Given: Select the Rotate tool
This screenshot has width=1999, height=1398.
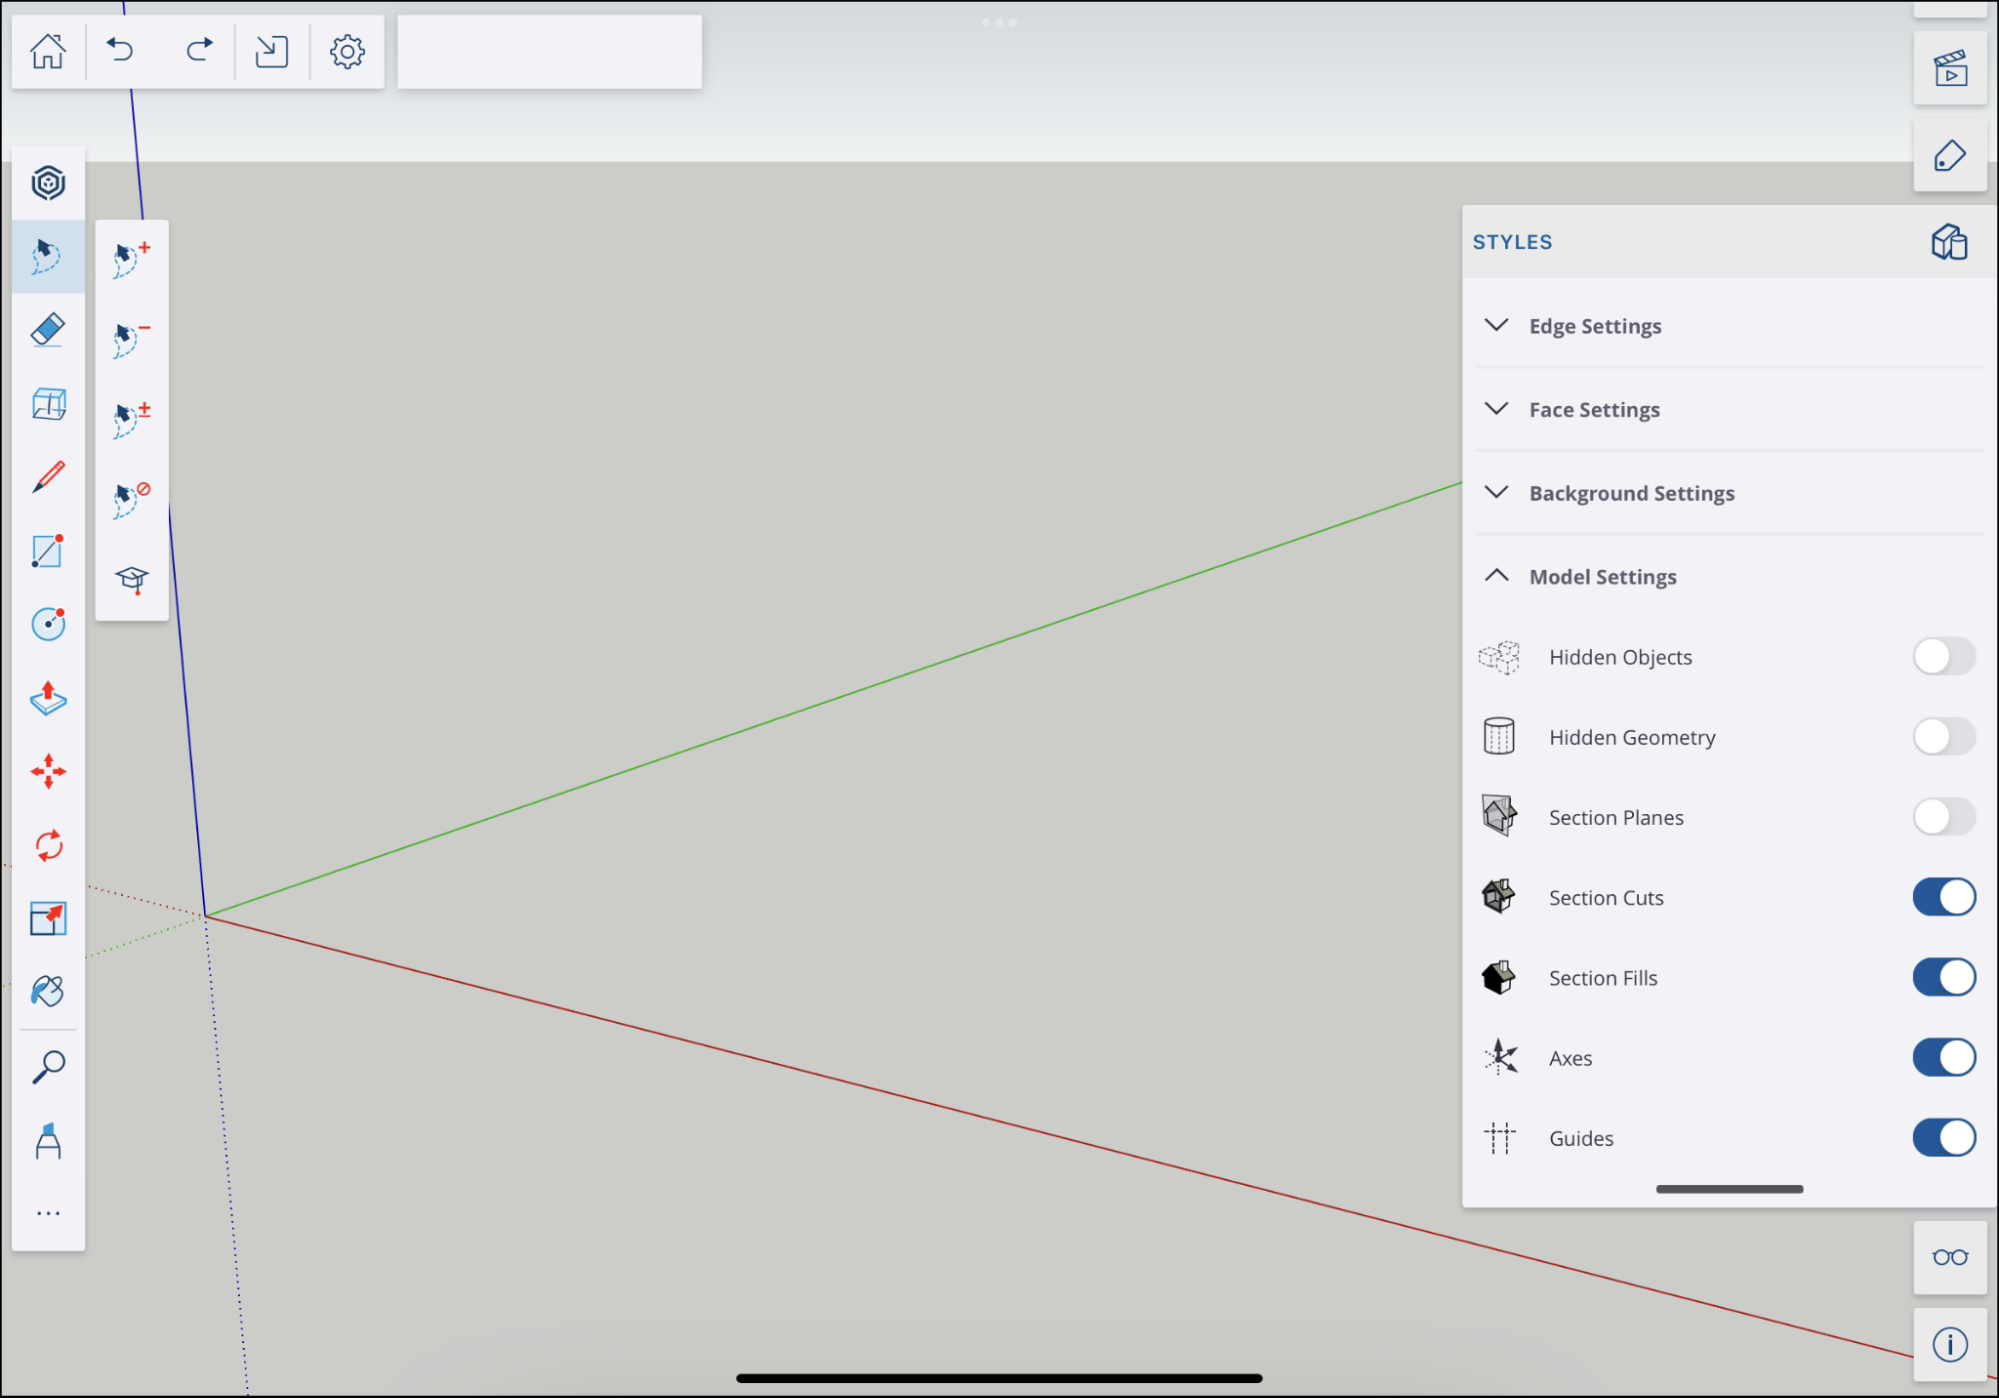Looking at the screenshot, I should click(x=48, y=845).
